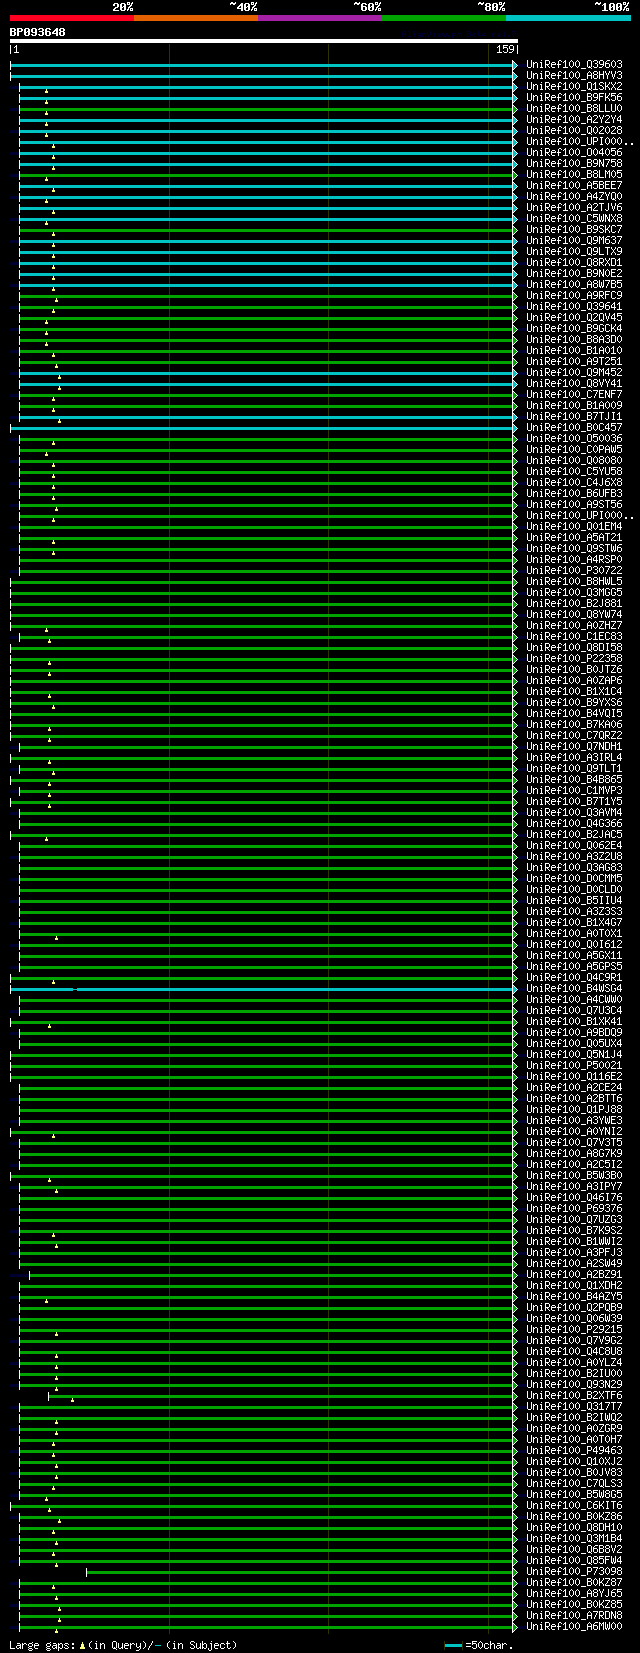Screen dimensions: 640x1653
Task: Select the label UniRef100_A5GPS5
Action: click(x=574, y=966)
